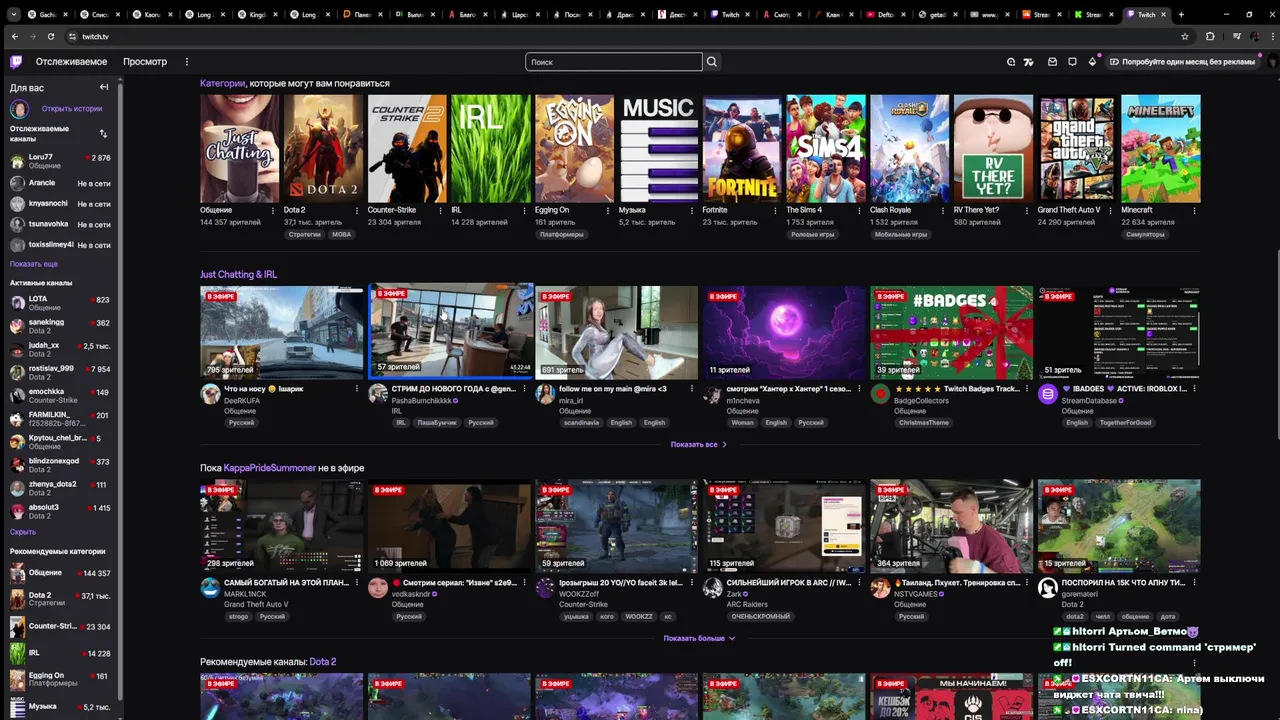Open Egging On in recommended categories sidebar
The width and height of the screenshot is (1280, 720).
click(x=60, y=679)
